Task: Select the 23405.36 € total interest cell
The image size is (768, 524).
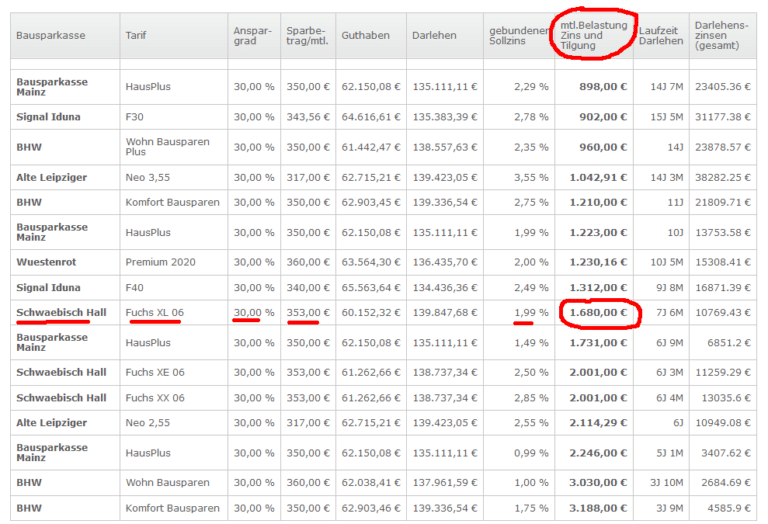Action: [x=722, y=87]
